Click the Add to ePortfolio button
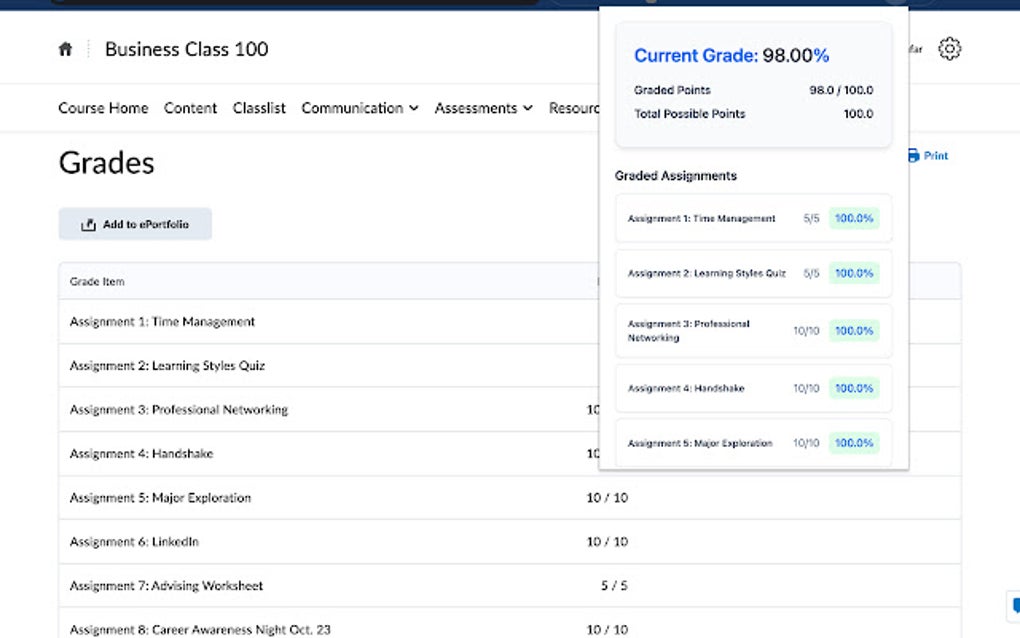 pyautogui.click(x=135, y=224)
